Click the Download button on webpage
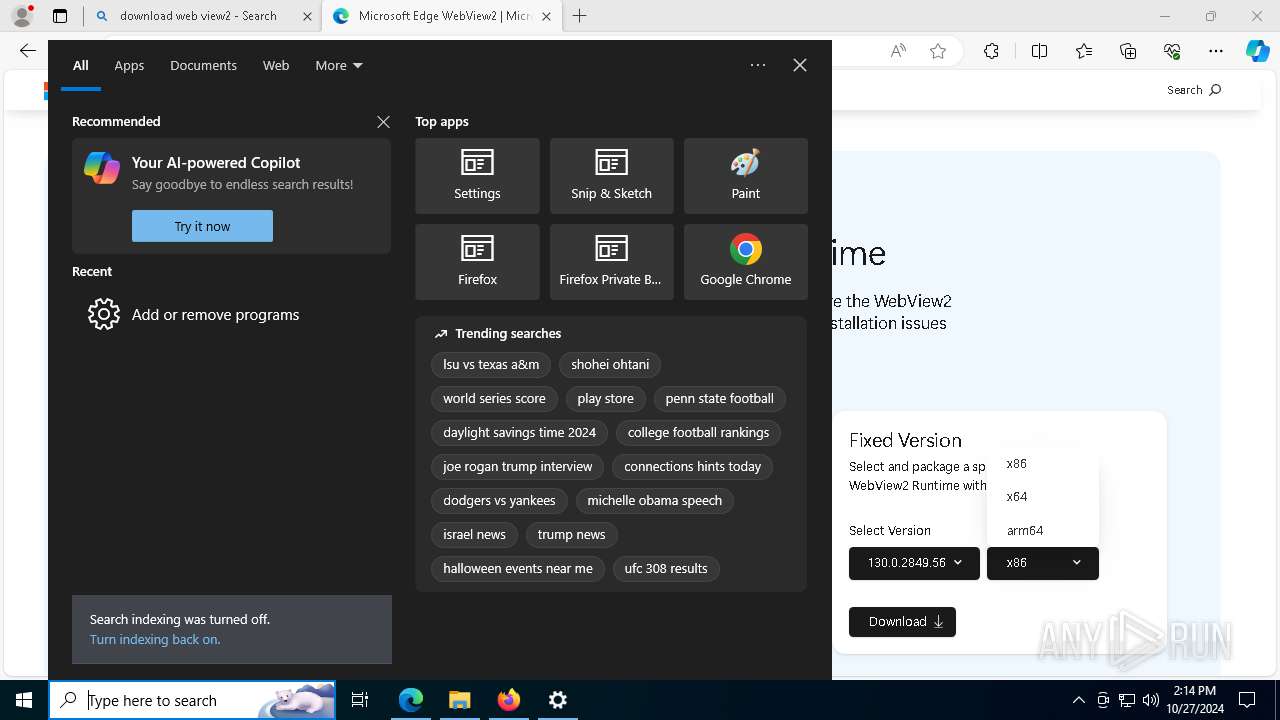 pos(902,621)
